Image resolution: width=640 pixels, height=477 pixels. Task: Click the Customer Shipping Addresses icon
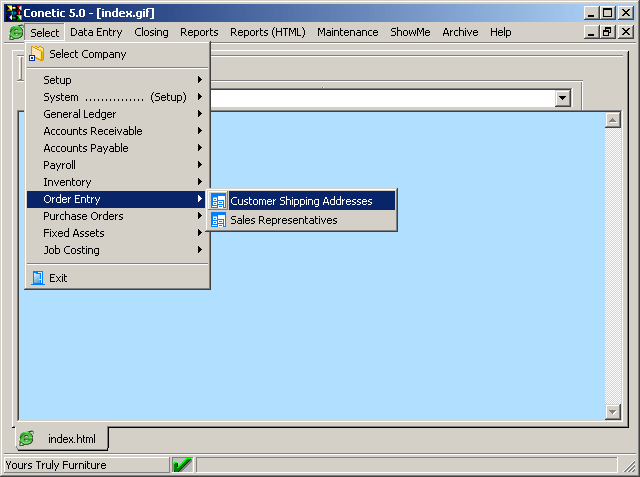[x=218, y=201]
